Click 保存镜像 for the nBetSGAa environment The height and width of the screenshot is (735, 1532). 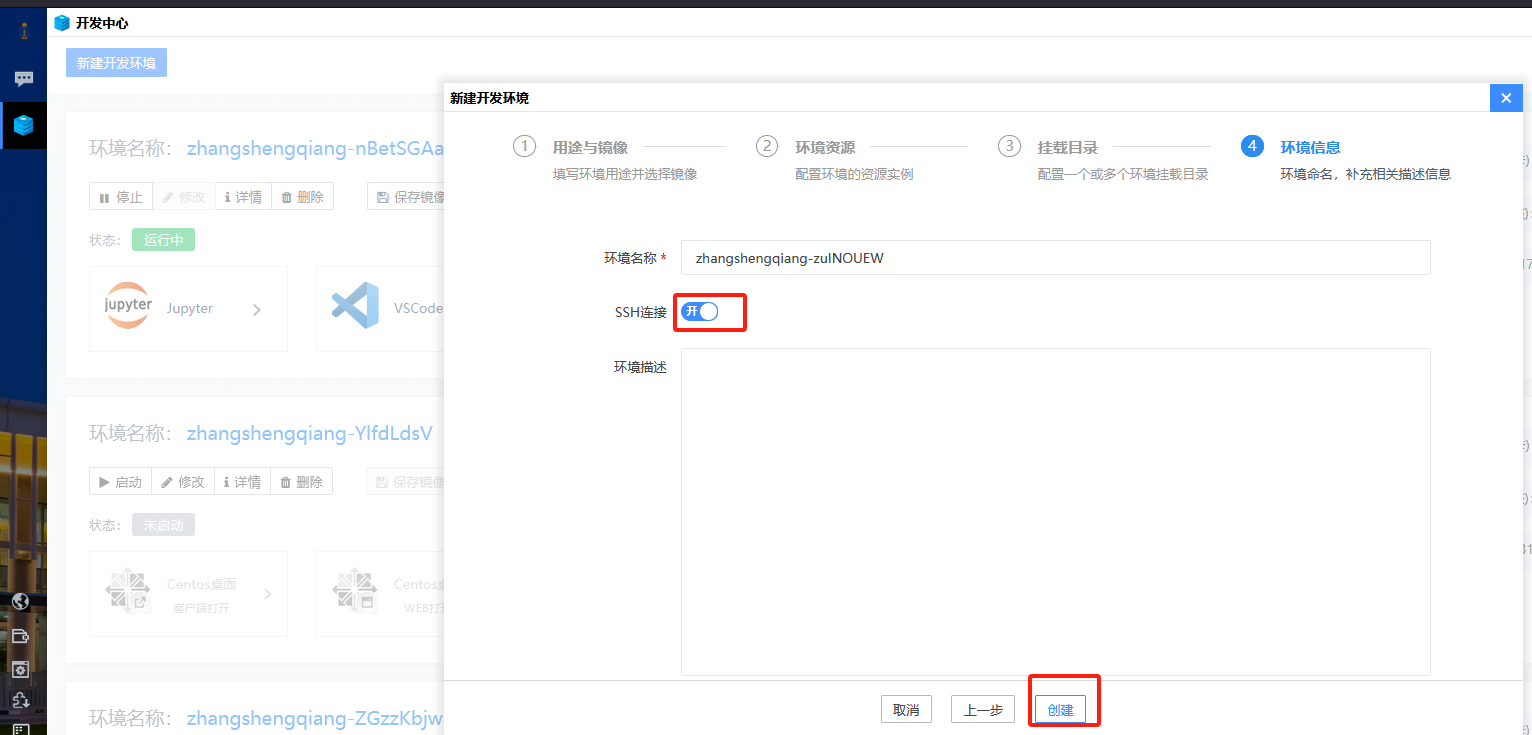coord(408,197)
